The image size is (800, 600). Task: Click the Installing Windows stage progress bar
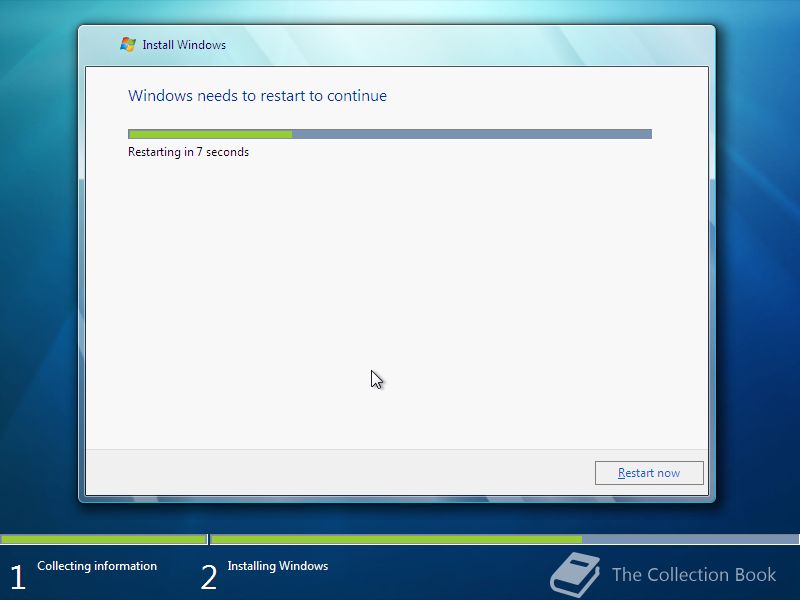pos(505,539)
